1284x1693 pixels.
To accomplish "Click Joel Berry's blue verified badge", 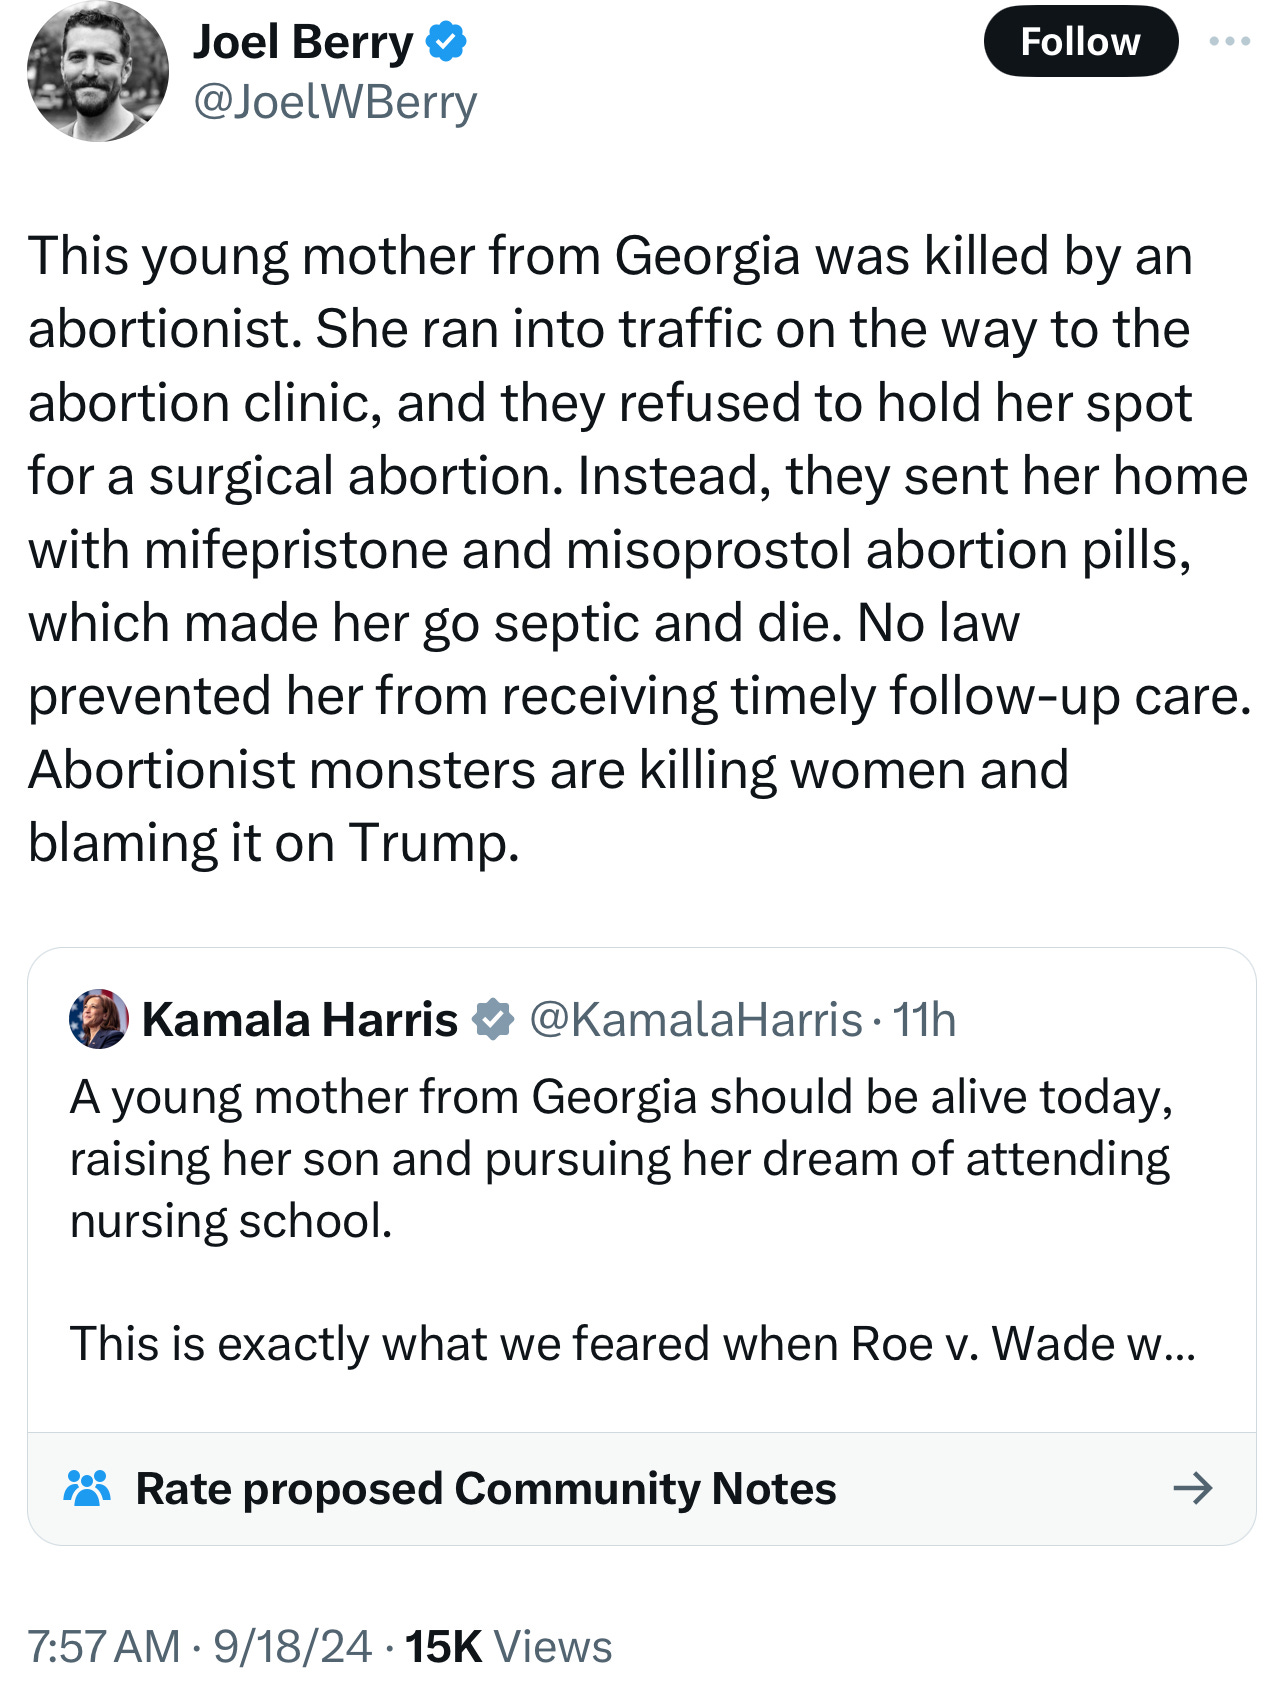I will click(x=446, y=42).
